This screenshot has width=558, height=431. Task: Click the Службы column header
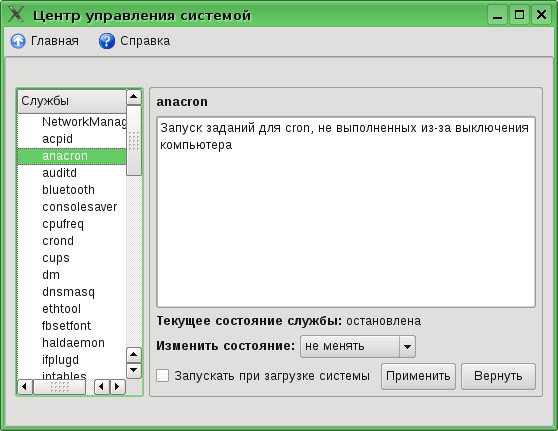click(72, 101)
